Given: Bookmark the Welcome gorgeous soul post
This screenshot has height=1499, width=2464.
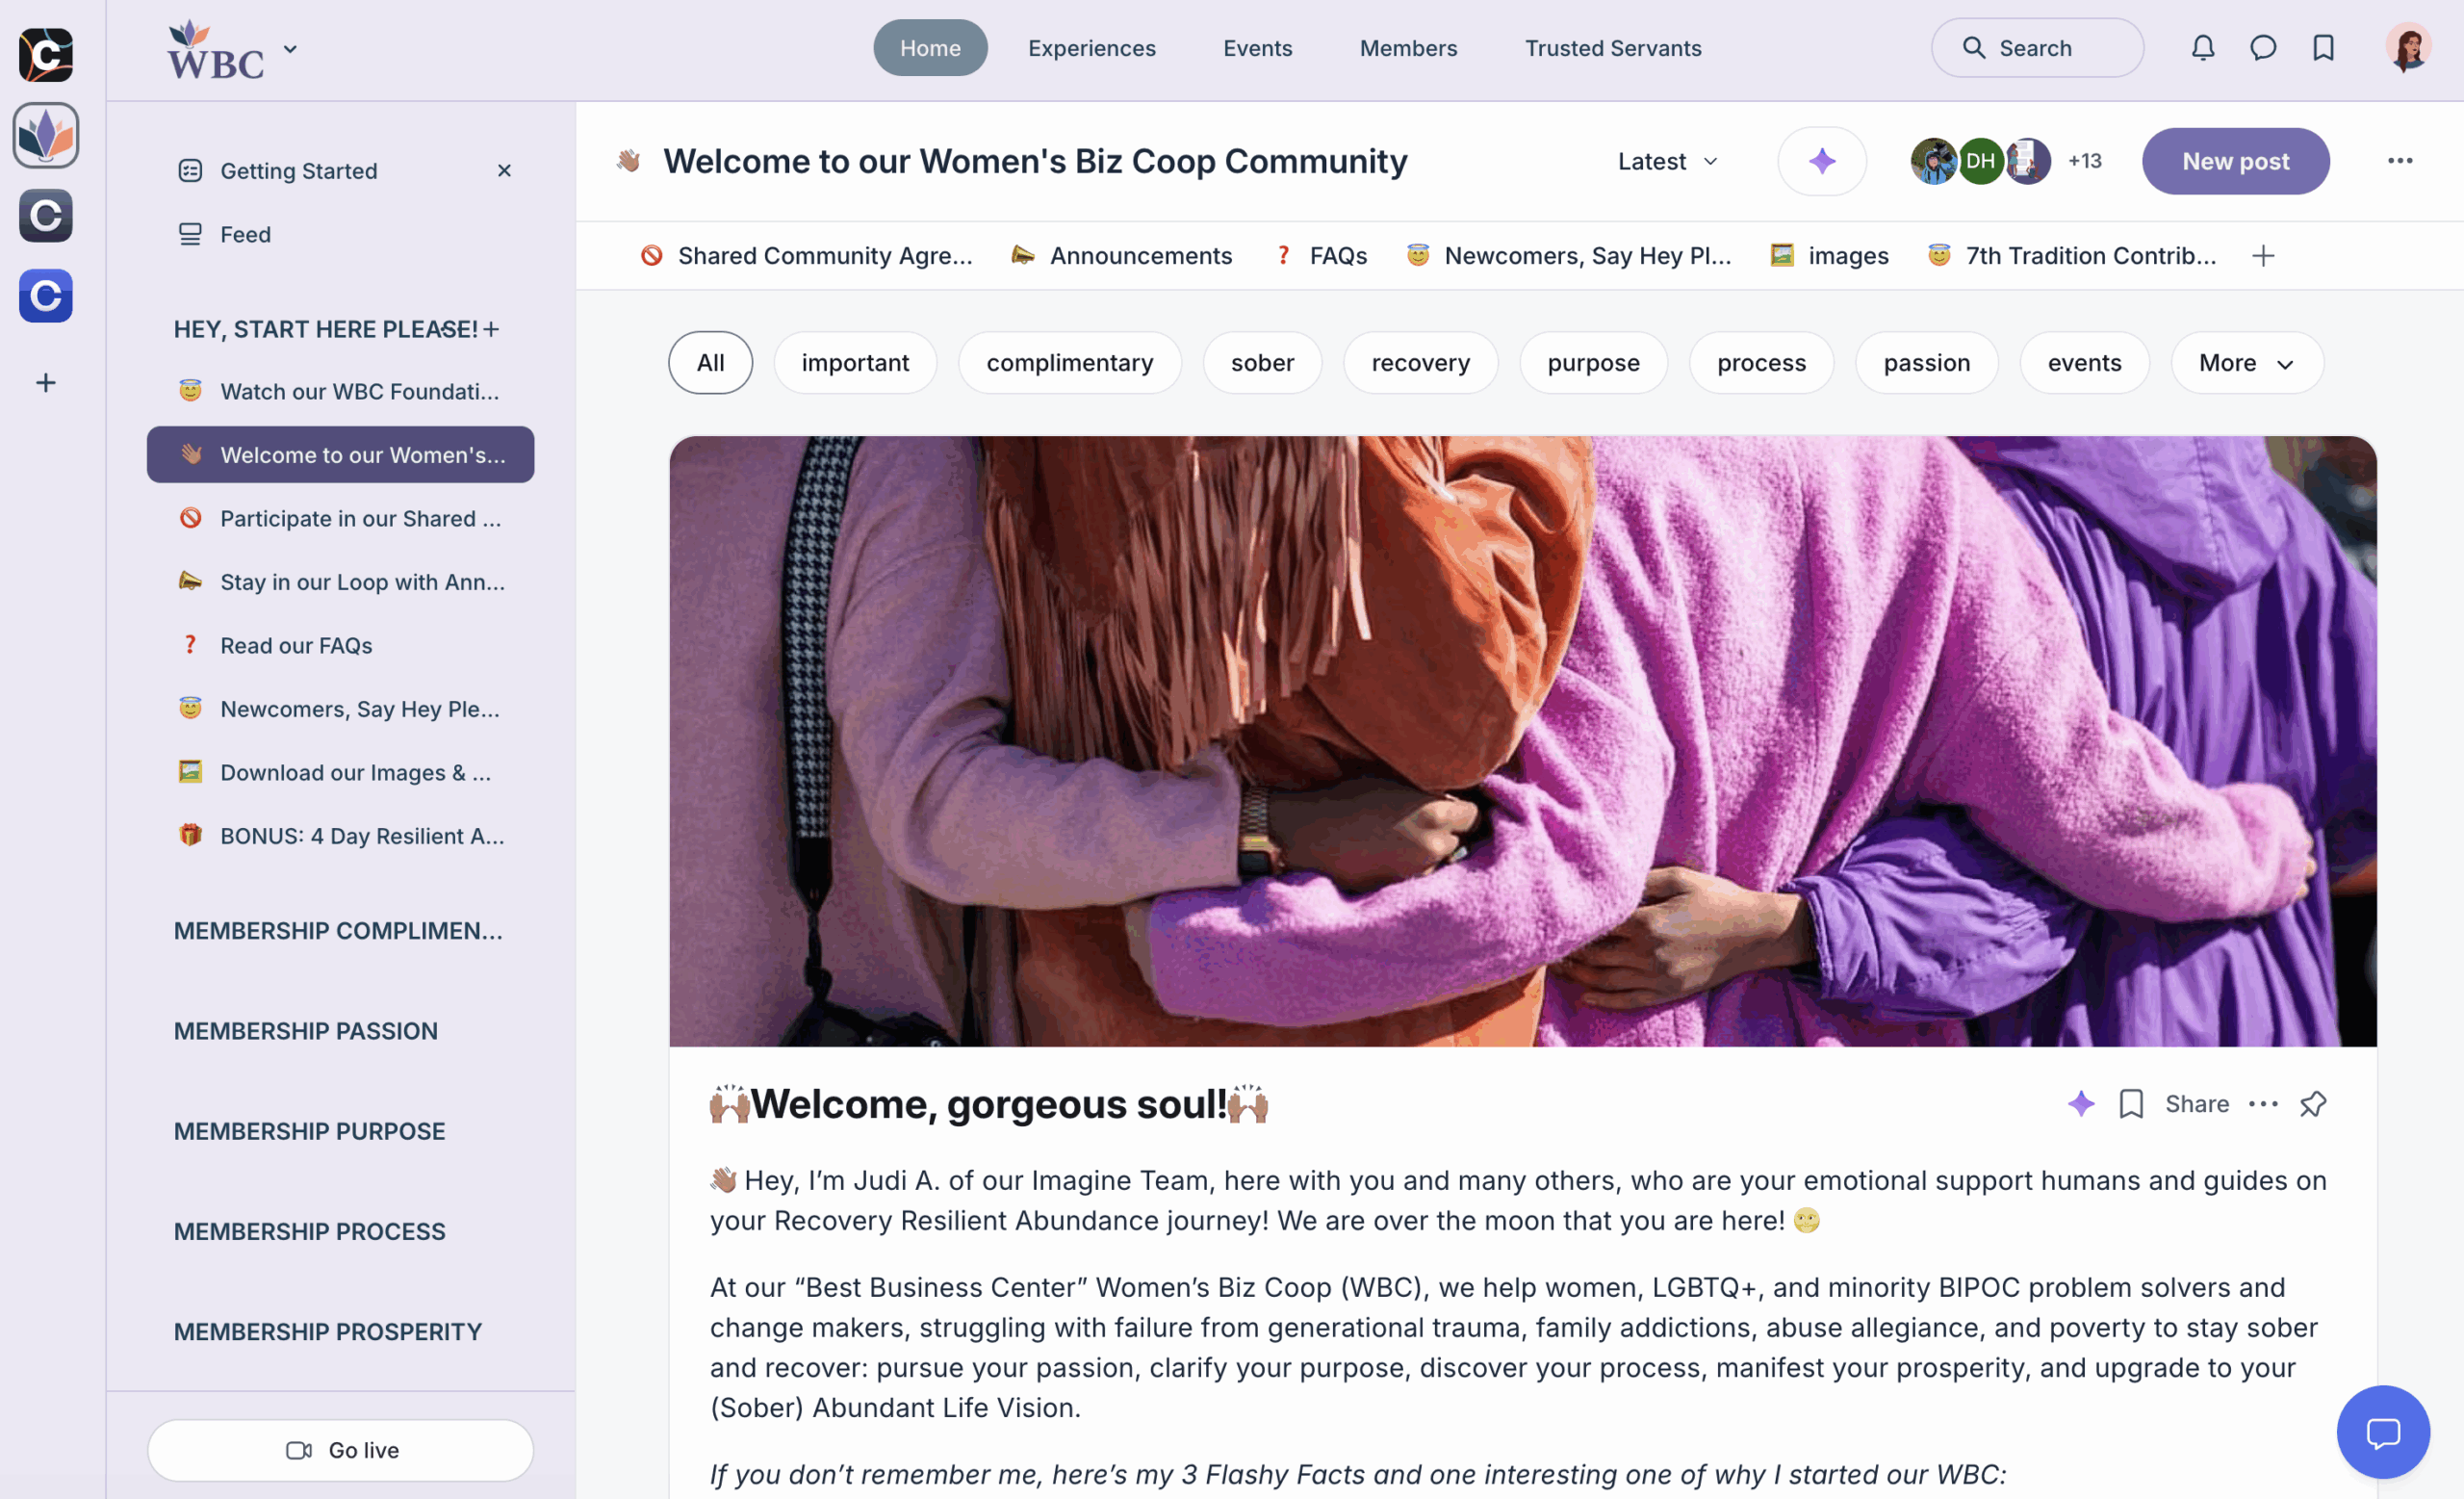Looking at the screenshot, I should [2131, 1104].
